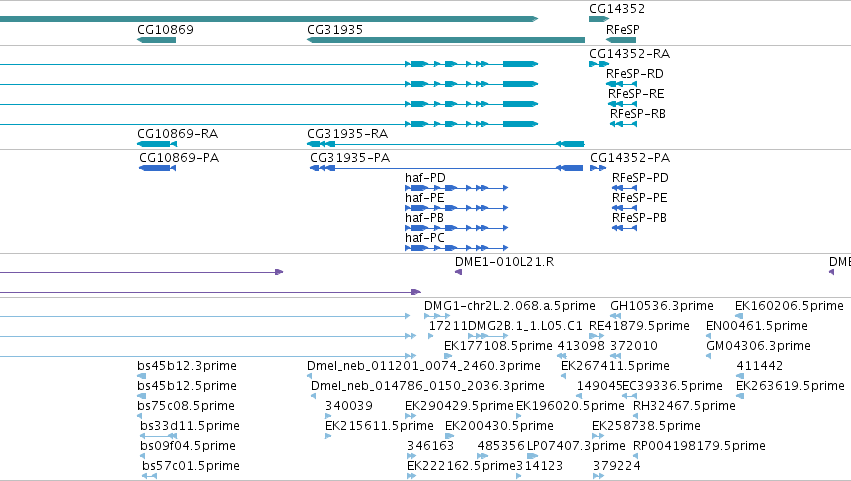Select the bs45b12.3prime EST label
Screen dimensions: 851x481
187,366
